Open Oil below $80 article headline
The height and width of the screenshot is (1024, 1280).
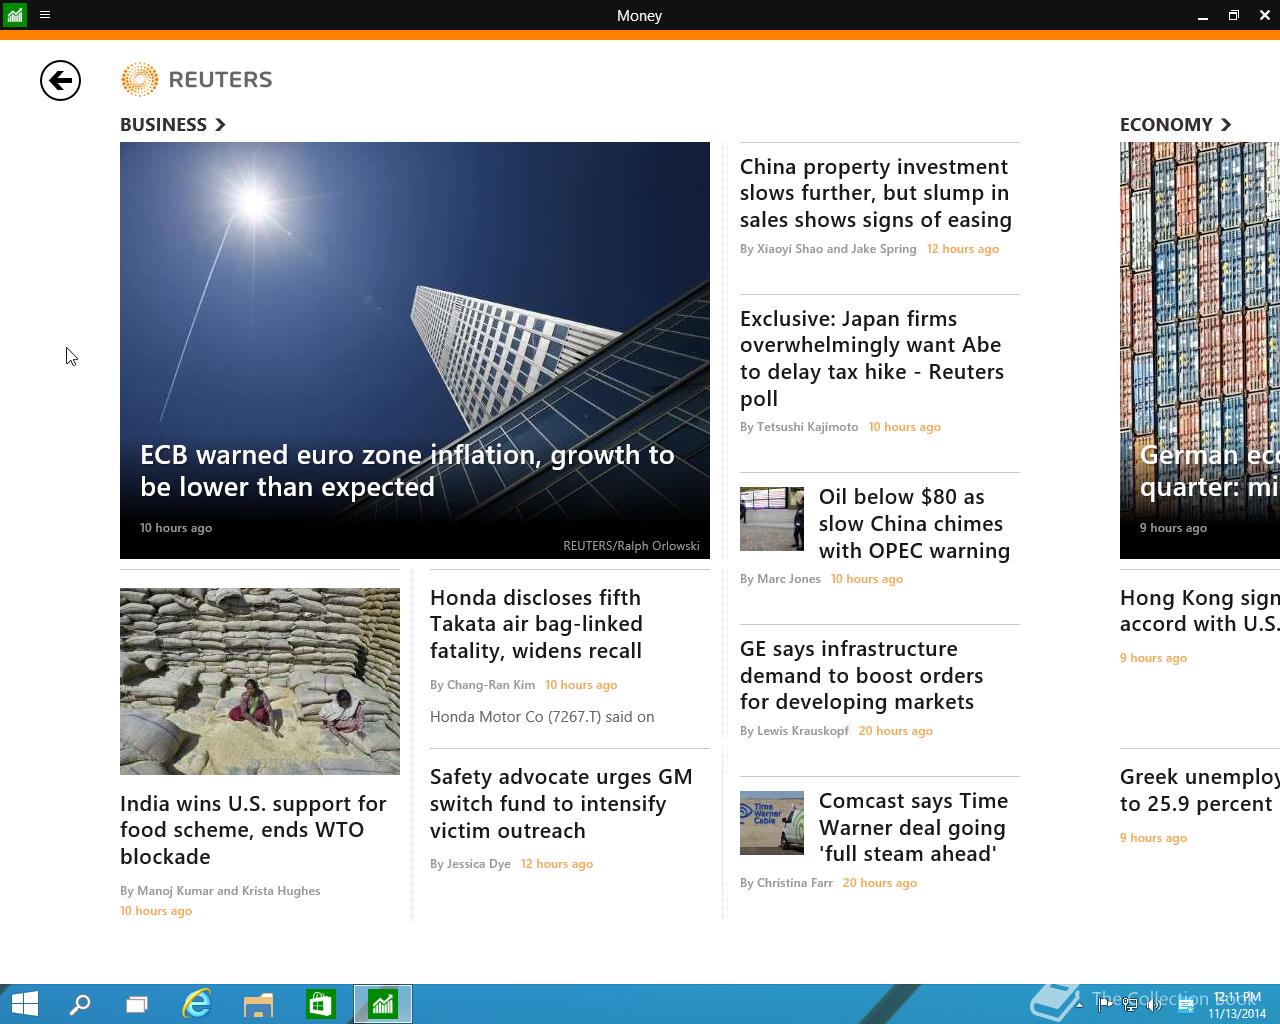914,523
